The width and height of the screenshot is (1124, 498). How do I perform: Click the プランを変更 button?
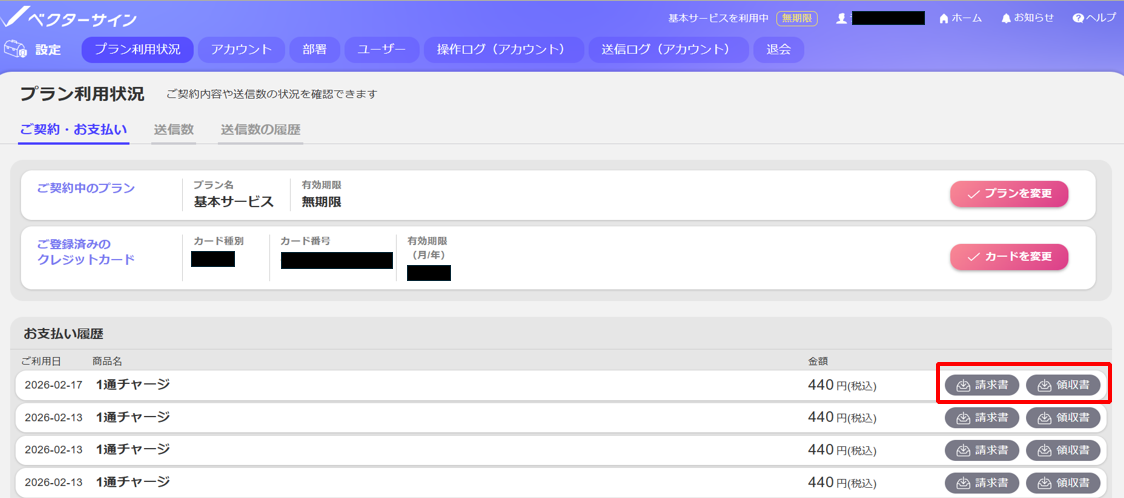point(1008,194)
